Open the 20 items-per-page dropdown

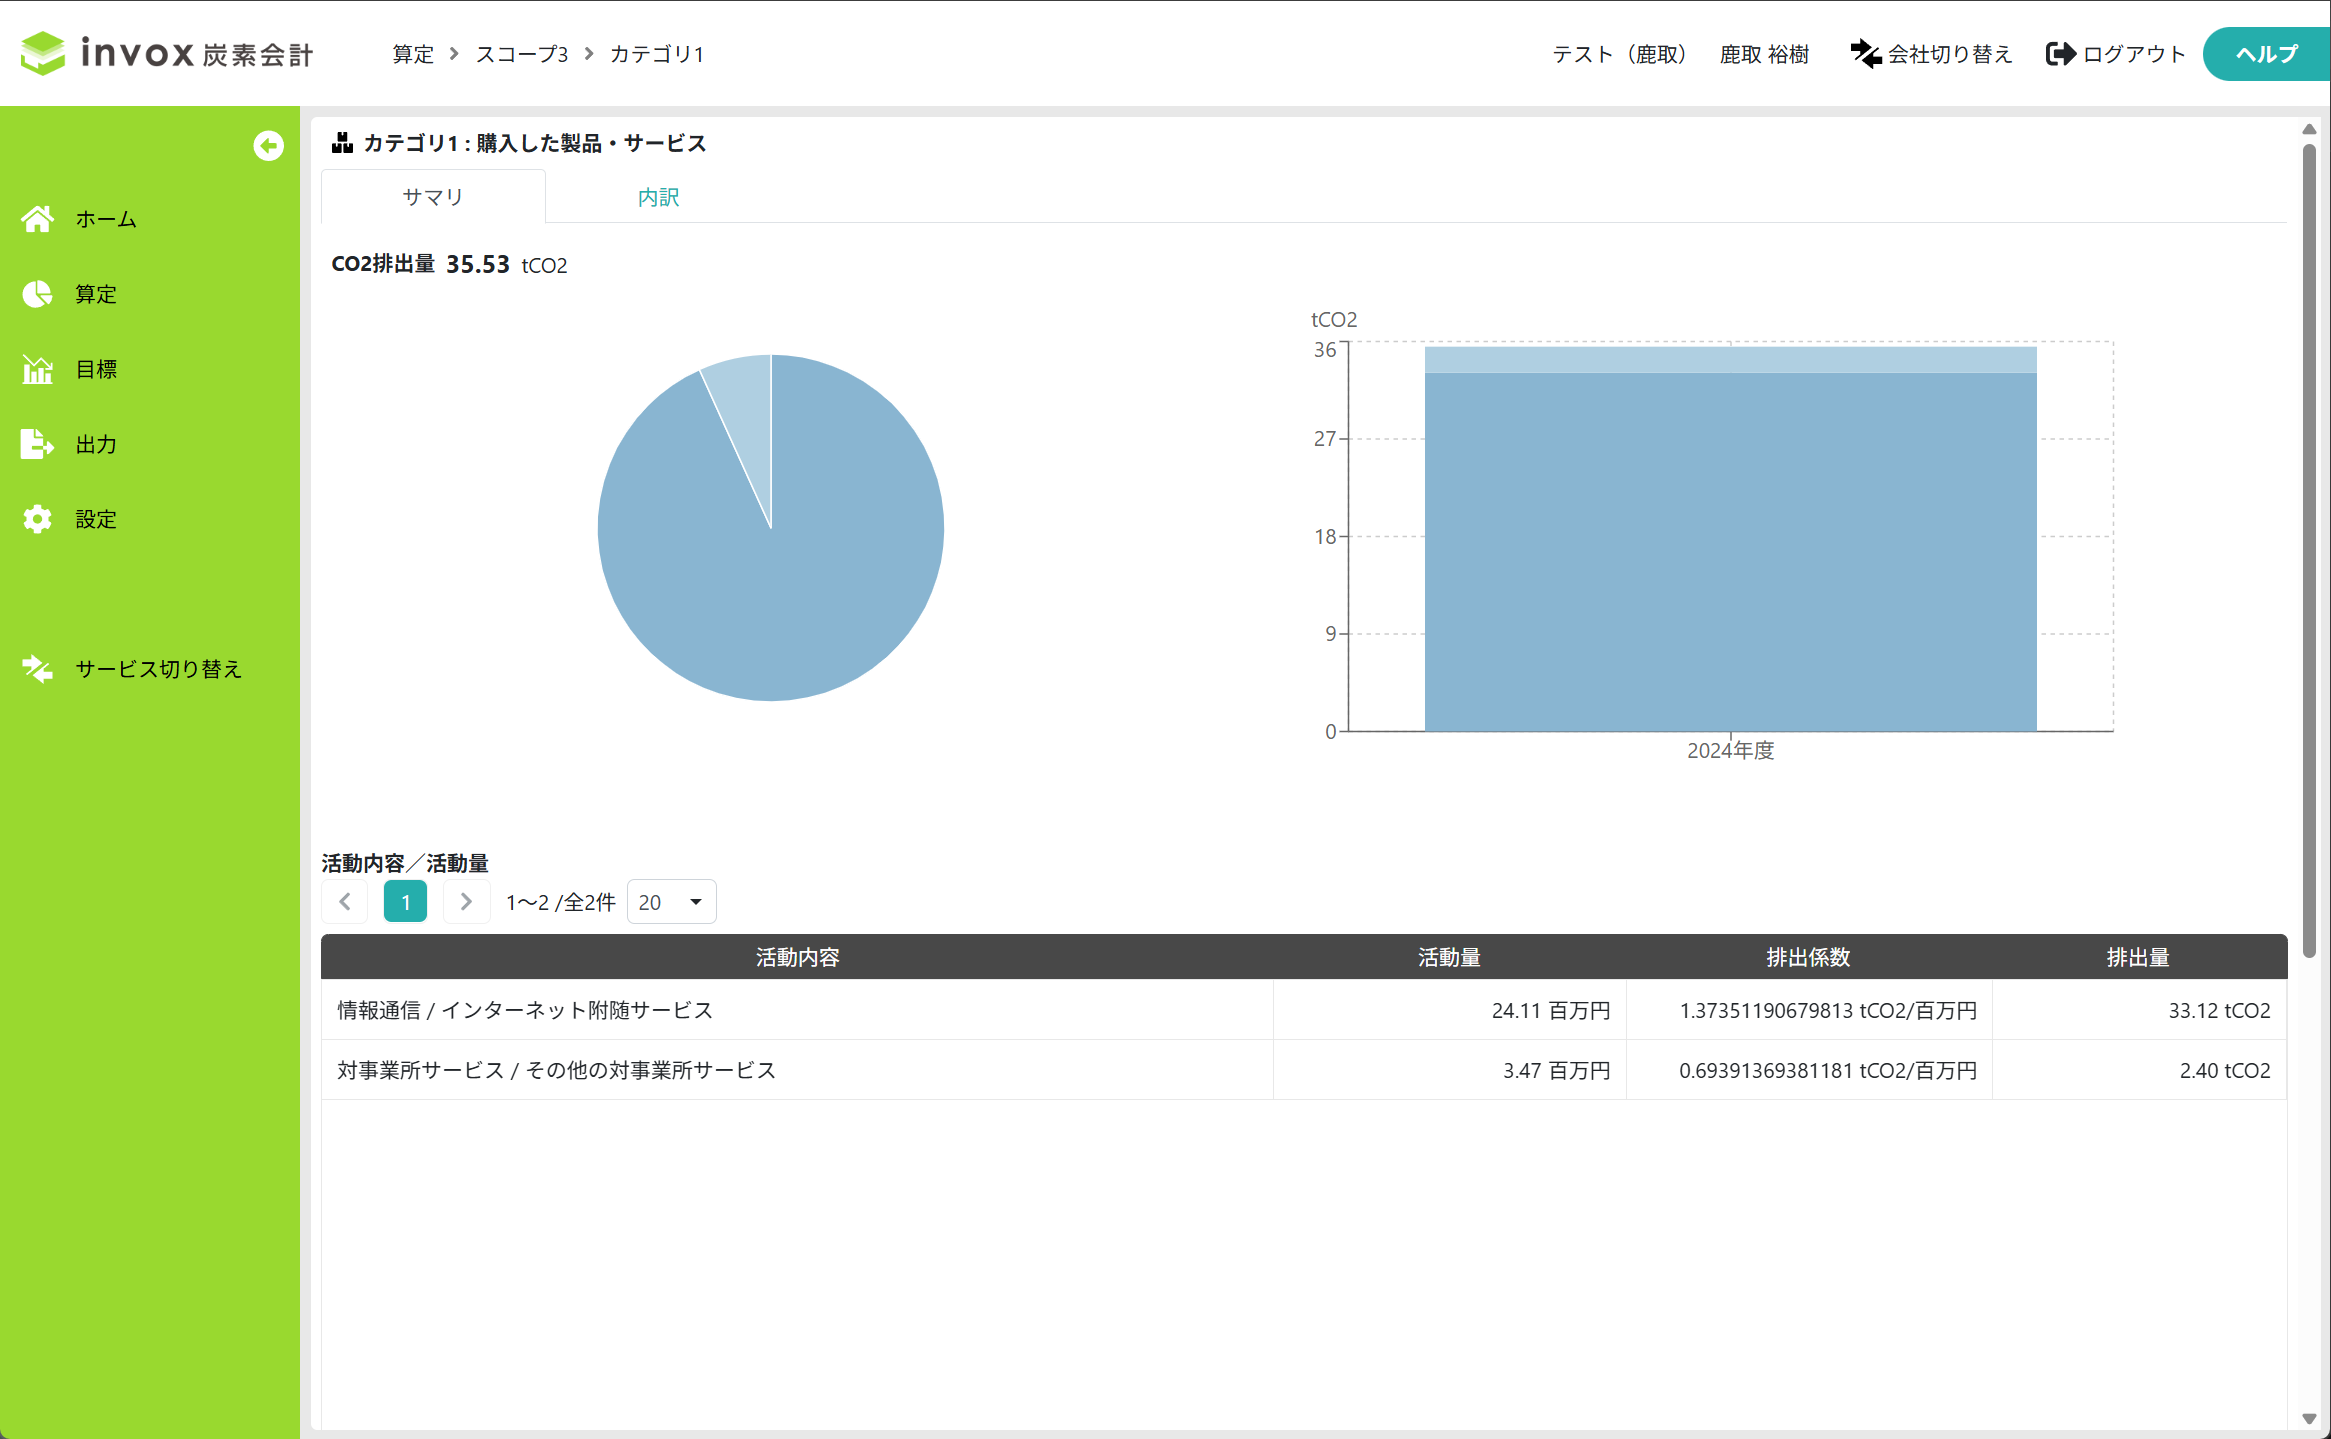(671, 902)
